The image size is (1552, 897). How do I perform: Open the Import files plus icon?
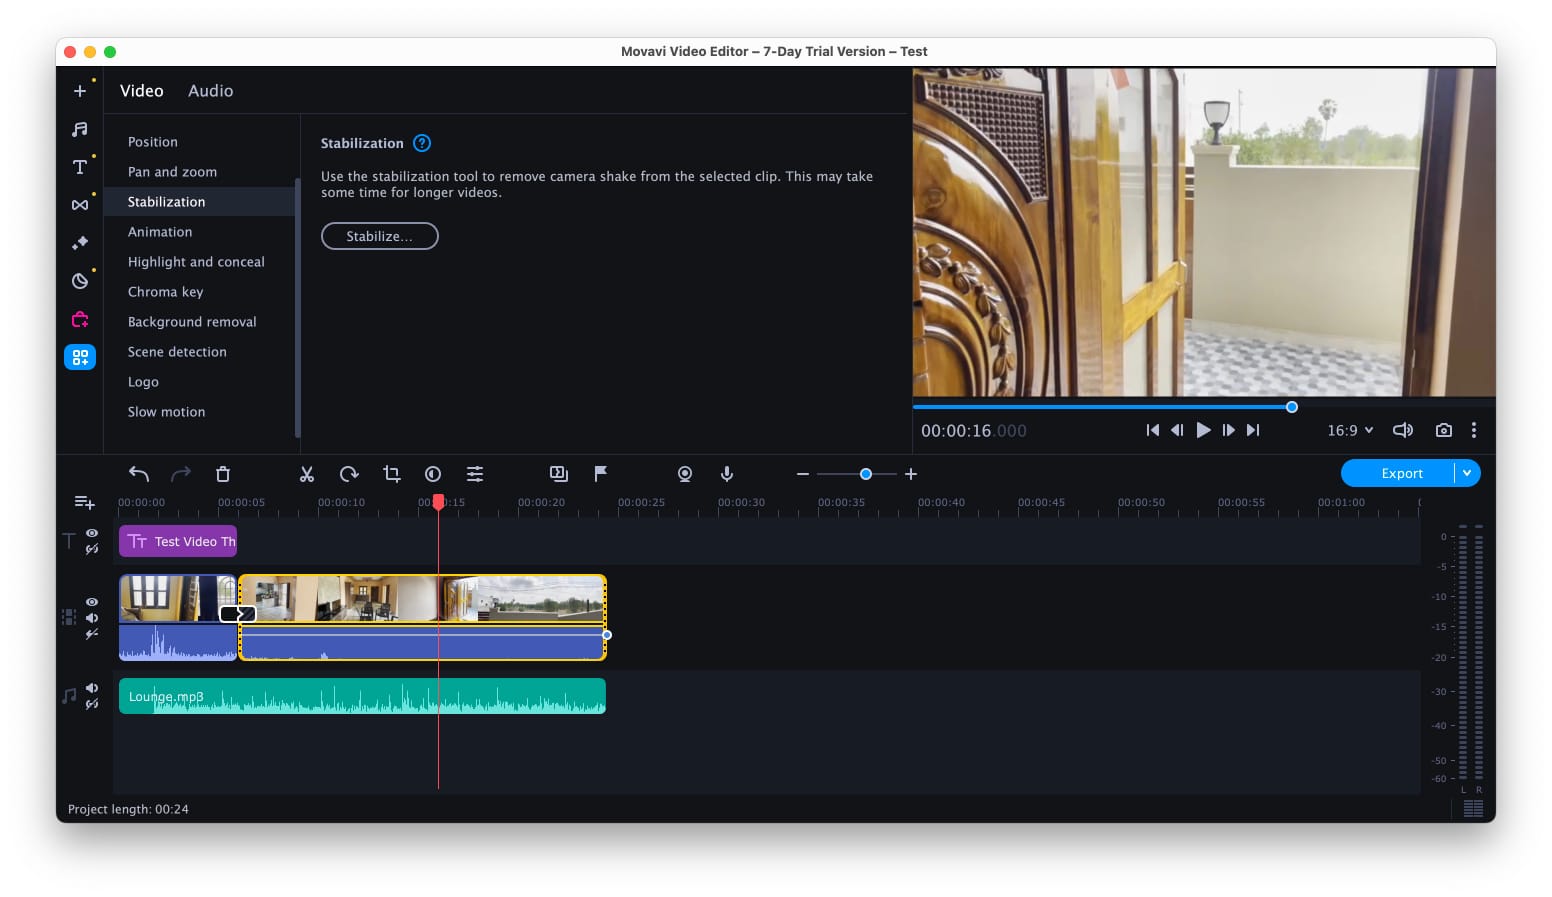click(x=80, y=91)
